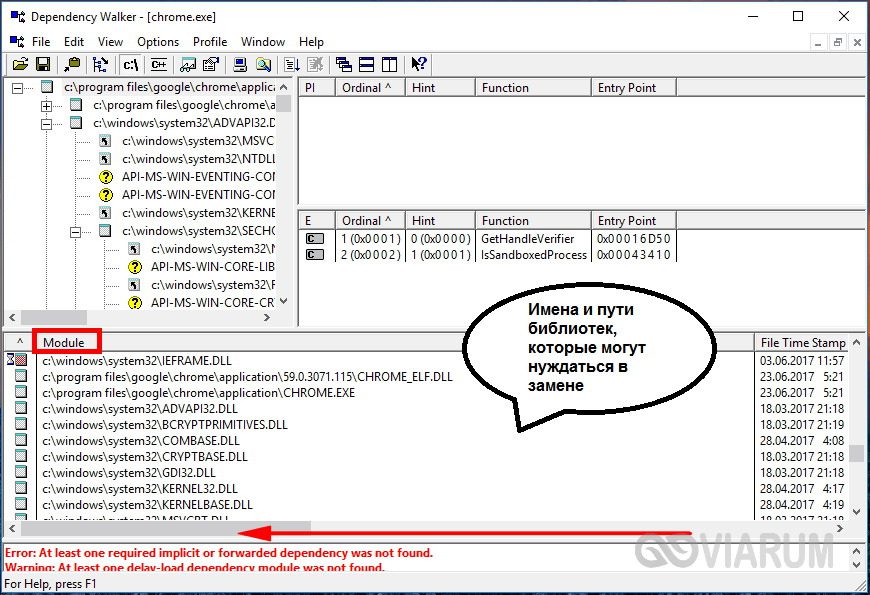Viewport: 870px width, 595px height.
Task: Select the c:\windows\system32\MSVC tree item
Action: (198, 141)
